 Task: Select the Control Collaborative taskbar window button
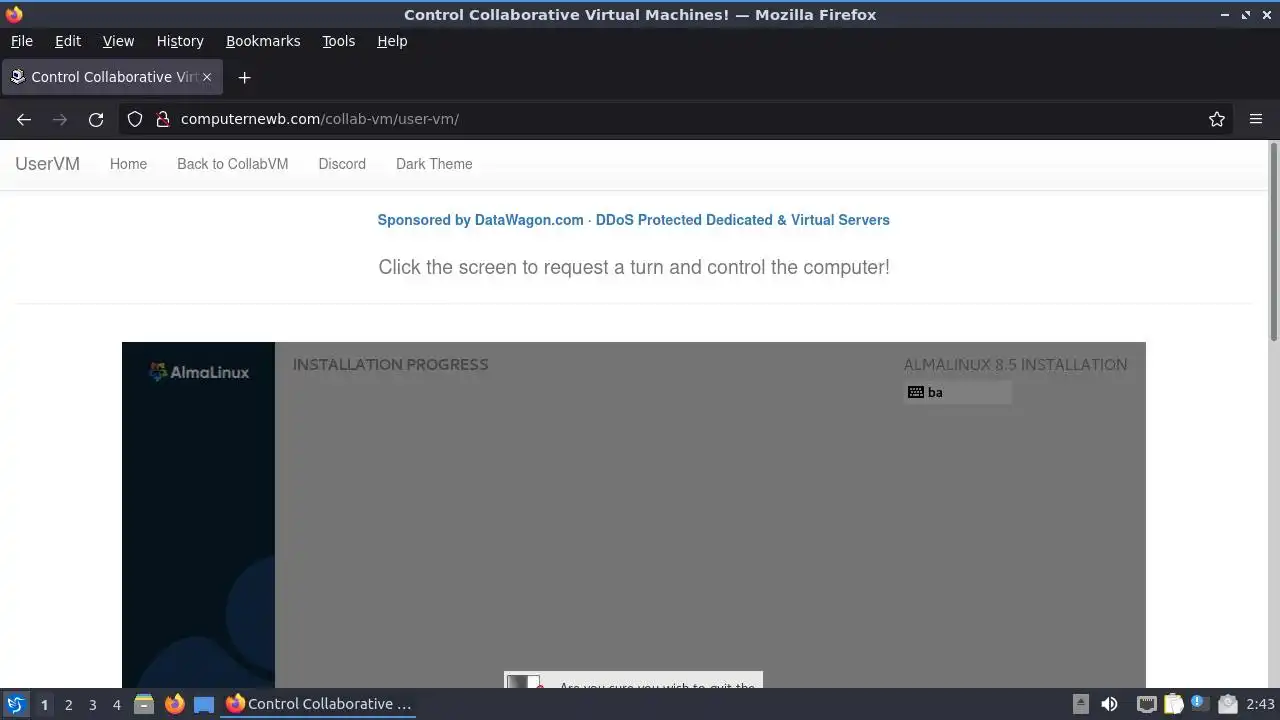point(319,704)
